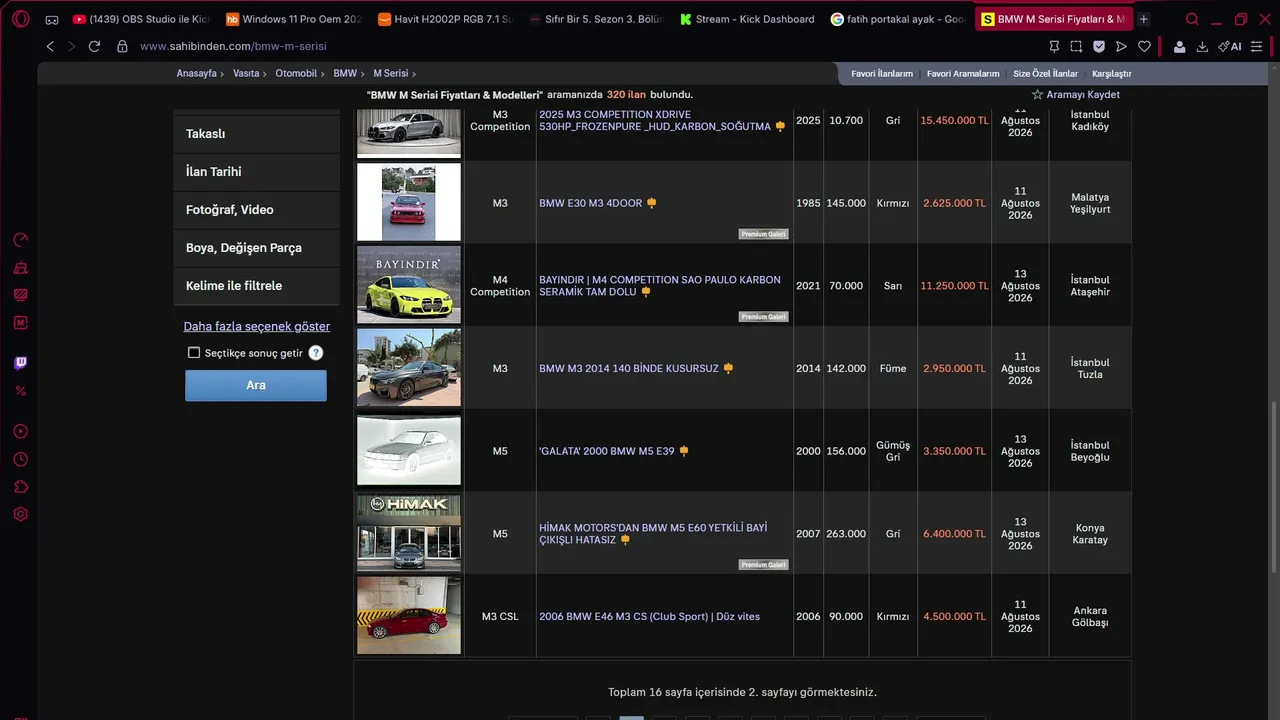
Task: Open 2006 BMW E46 M3 CS listing
Action: tap(650, 617)
